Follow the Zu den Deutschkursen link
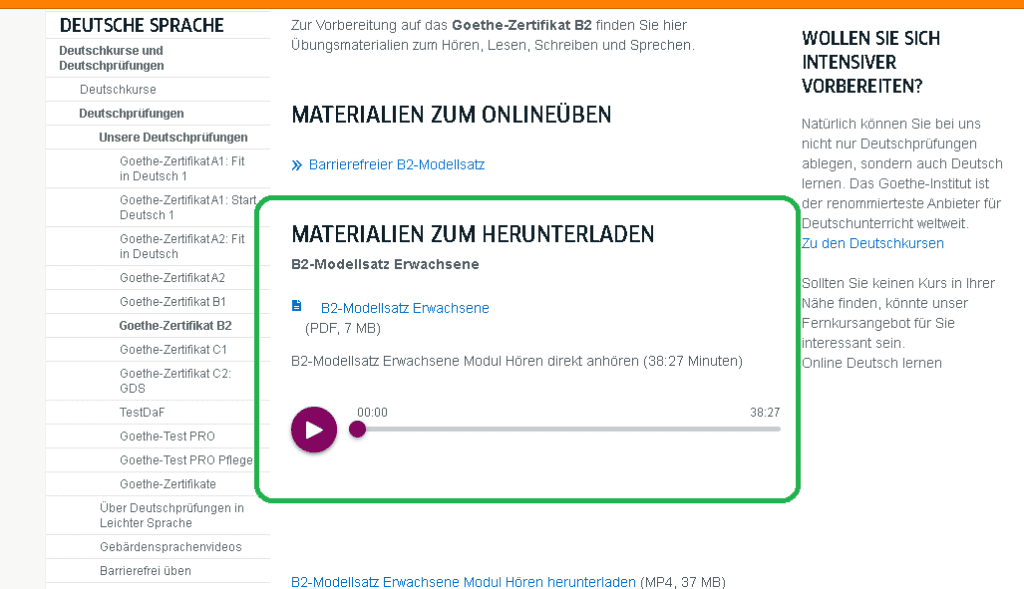The width and height of the screenshot is (1024, 589). point(872,243)
